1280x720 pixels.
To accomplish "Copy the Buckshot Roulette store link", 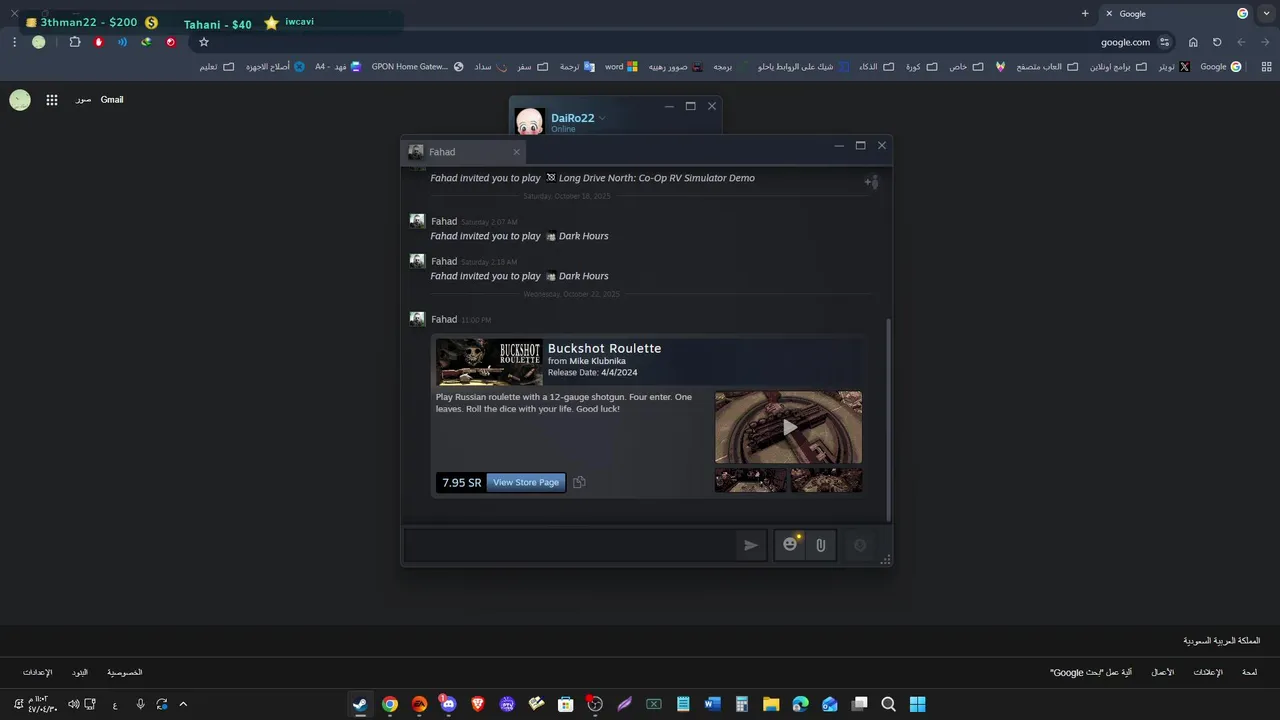I will coord(579,482).
